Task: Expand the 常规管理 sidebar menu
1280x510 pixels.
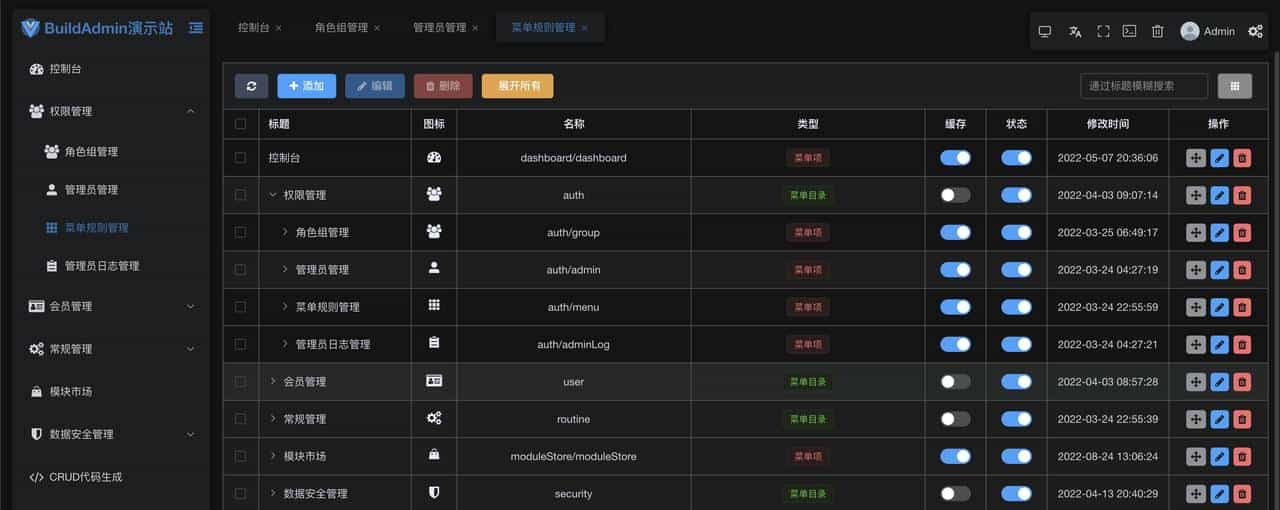Action: (190, 349)
